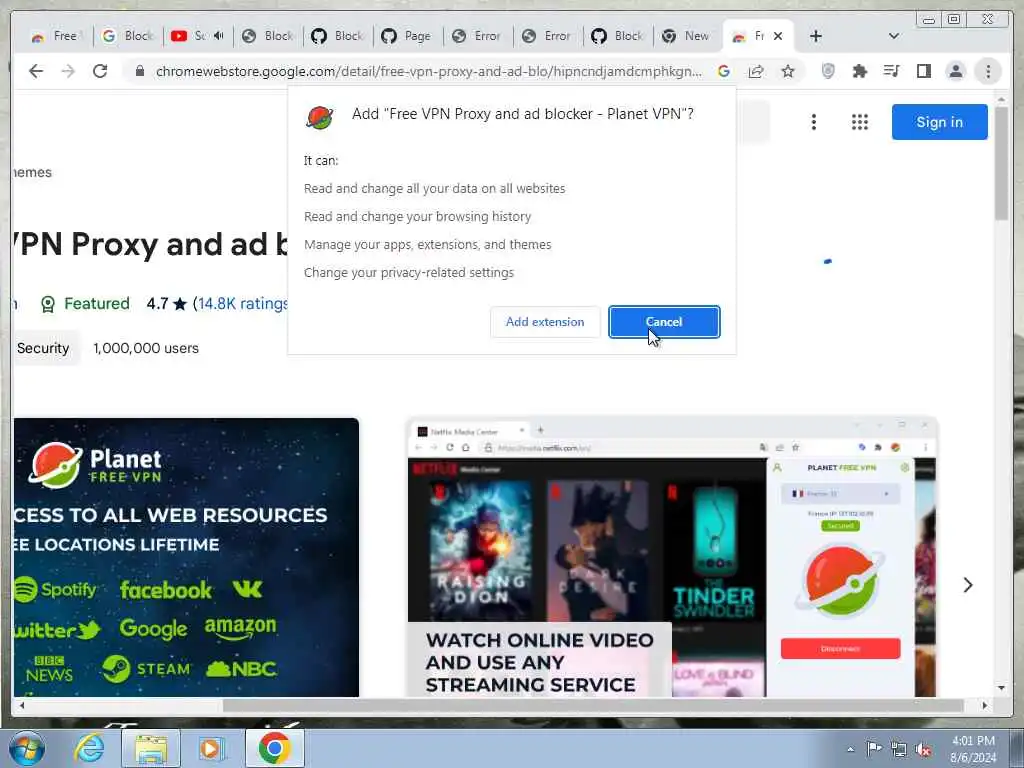Screen dimensions: 1024x768
Task: Open the Planet Free VPN promo image
Action: [x=186, y=557]
